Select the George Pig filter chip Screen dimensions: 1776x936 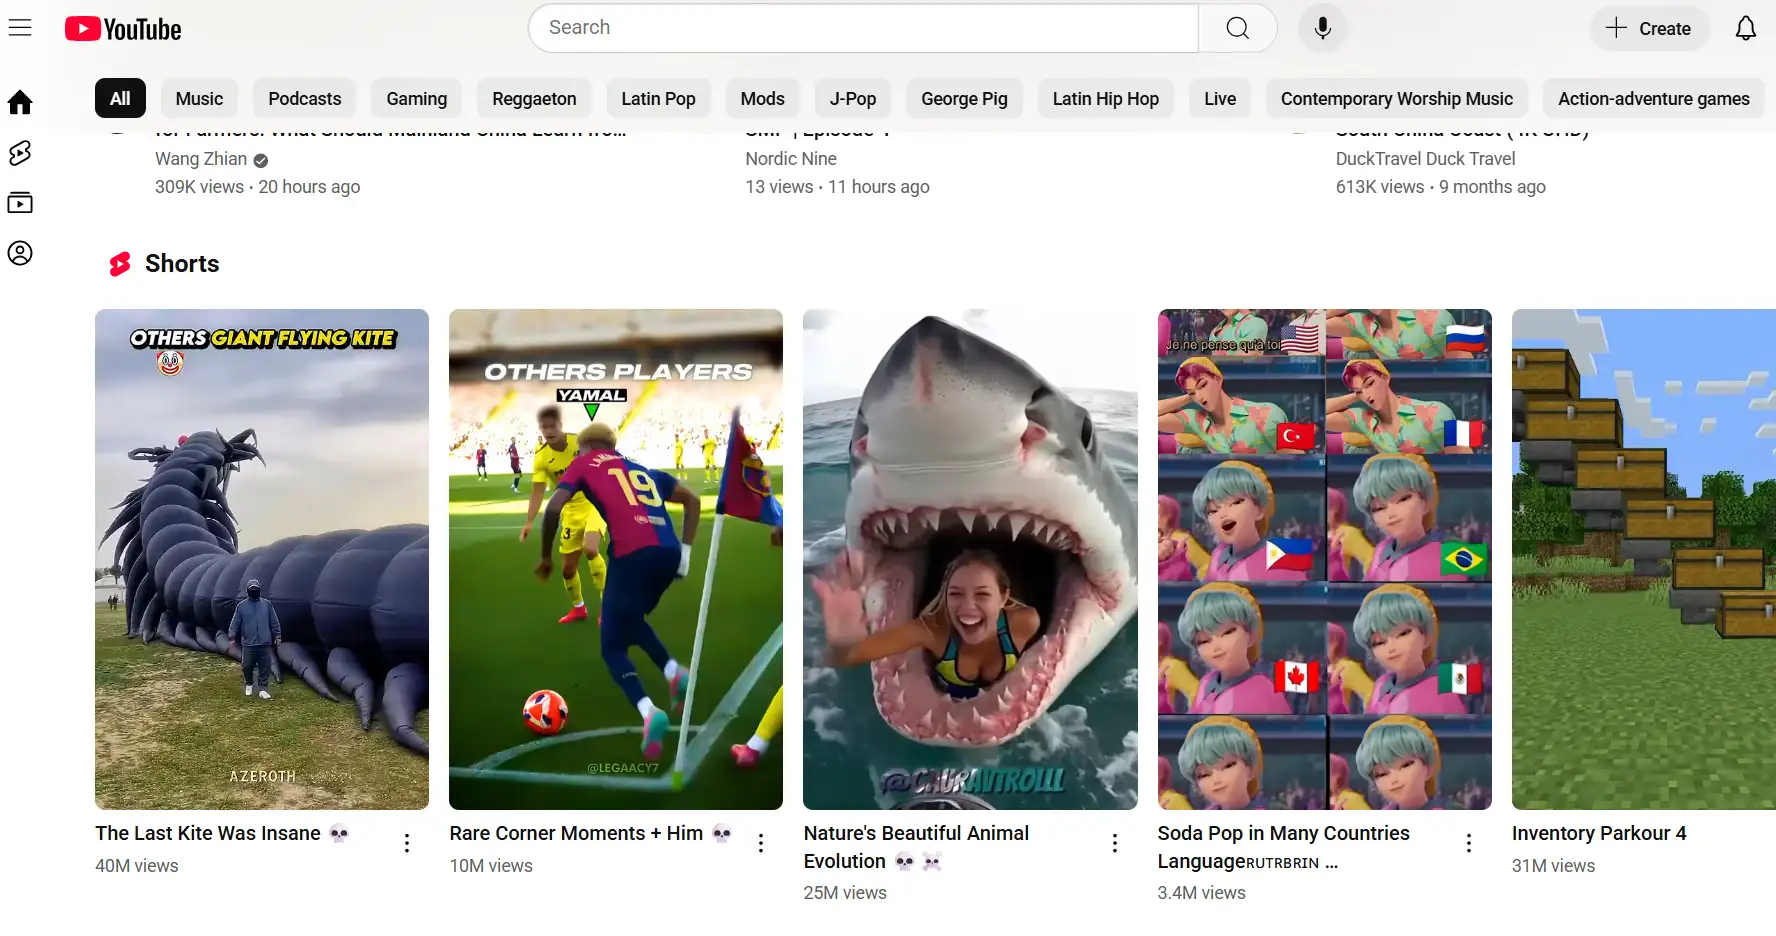[x=964, y=98]
